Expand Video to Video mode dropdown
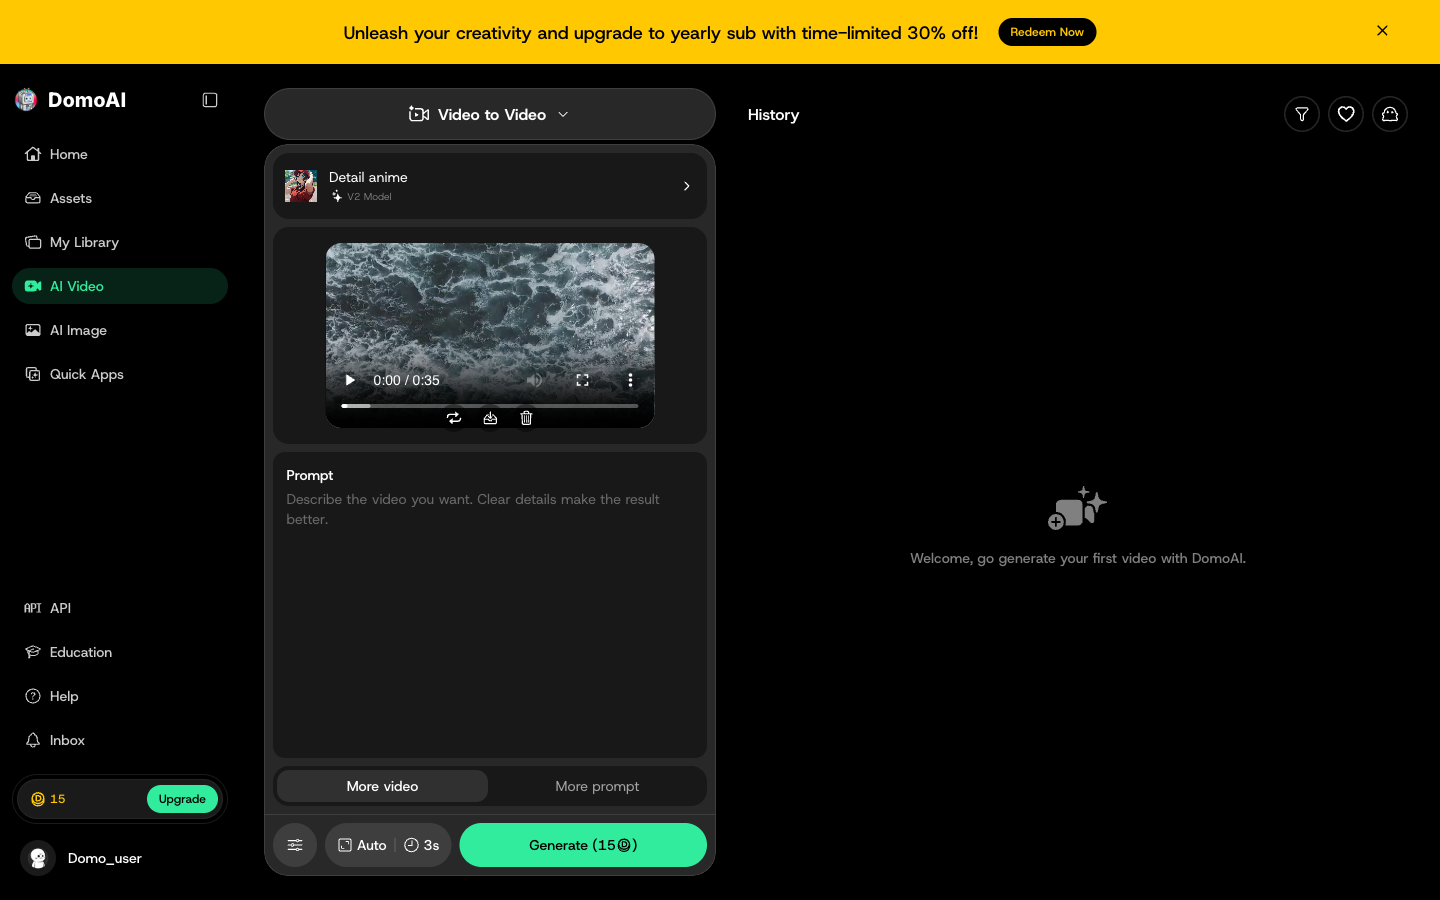The width and height of the screenshot is (1440, 900). [x=490, y=114]
